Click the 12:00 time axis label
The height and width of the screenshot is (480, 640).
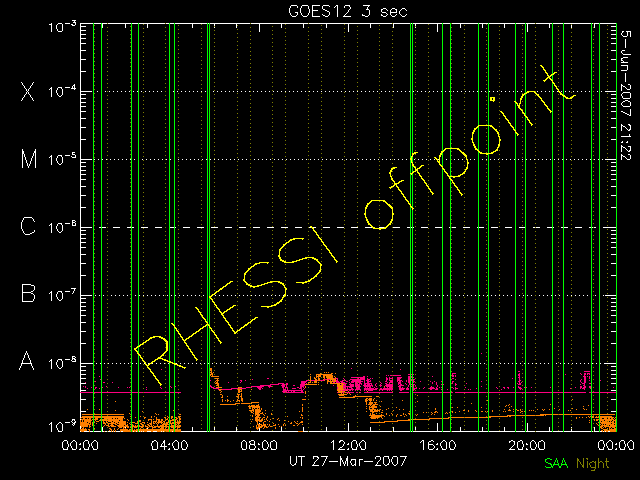[348, 445]
